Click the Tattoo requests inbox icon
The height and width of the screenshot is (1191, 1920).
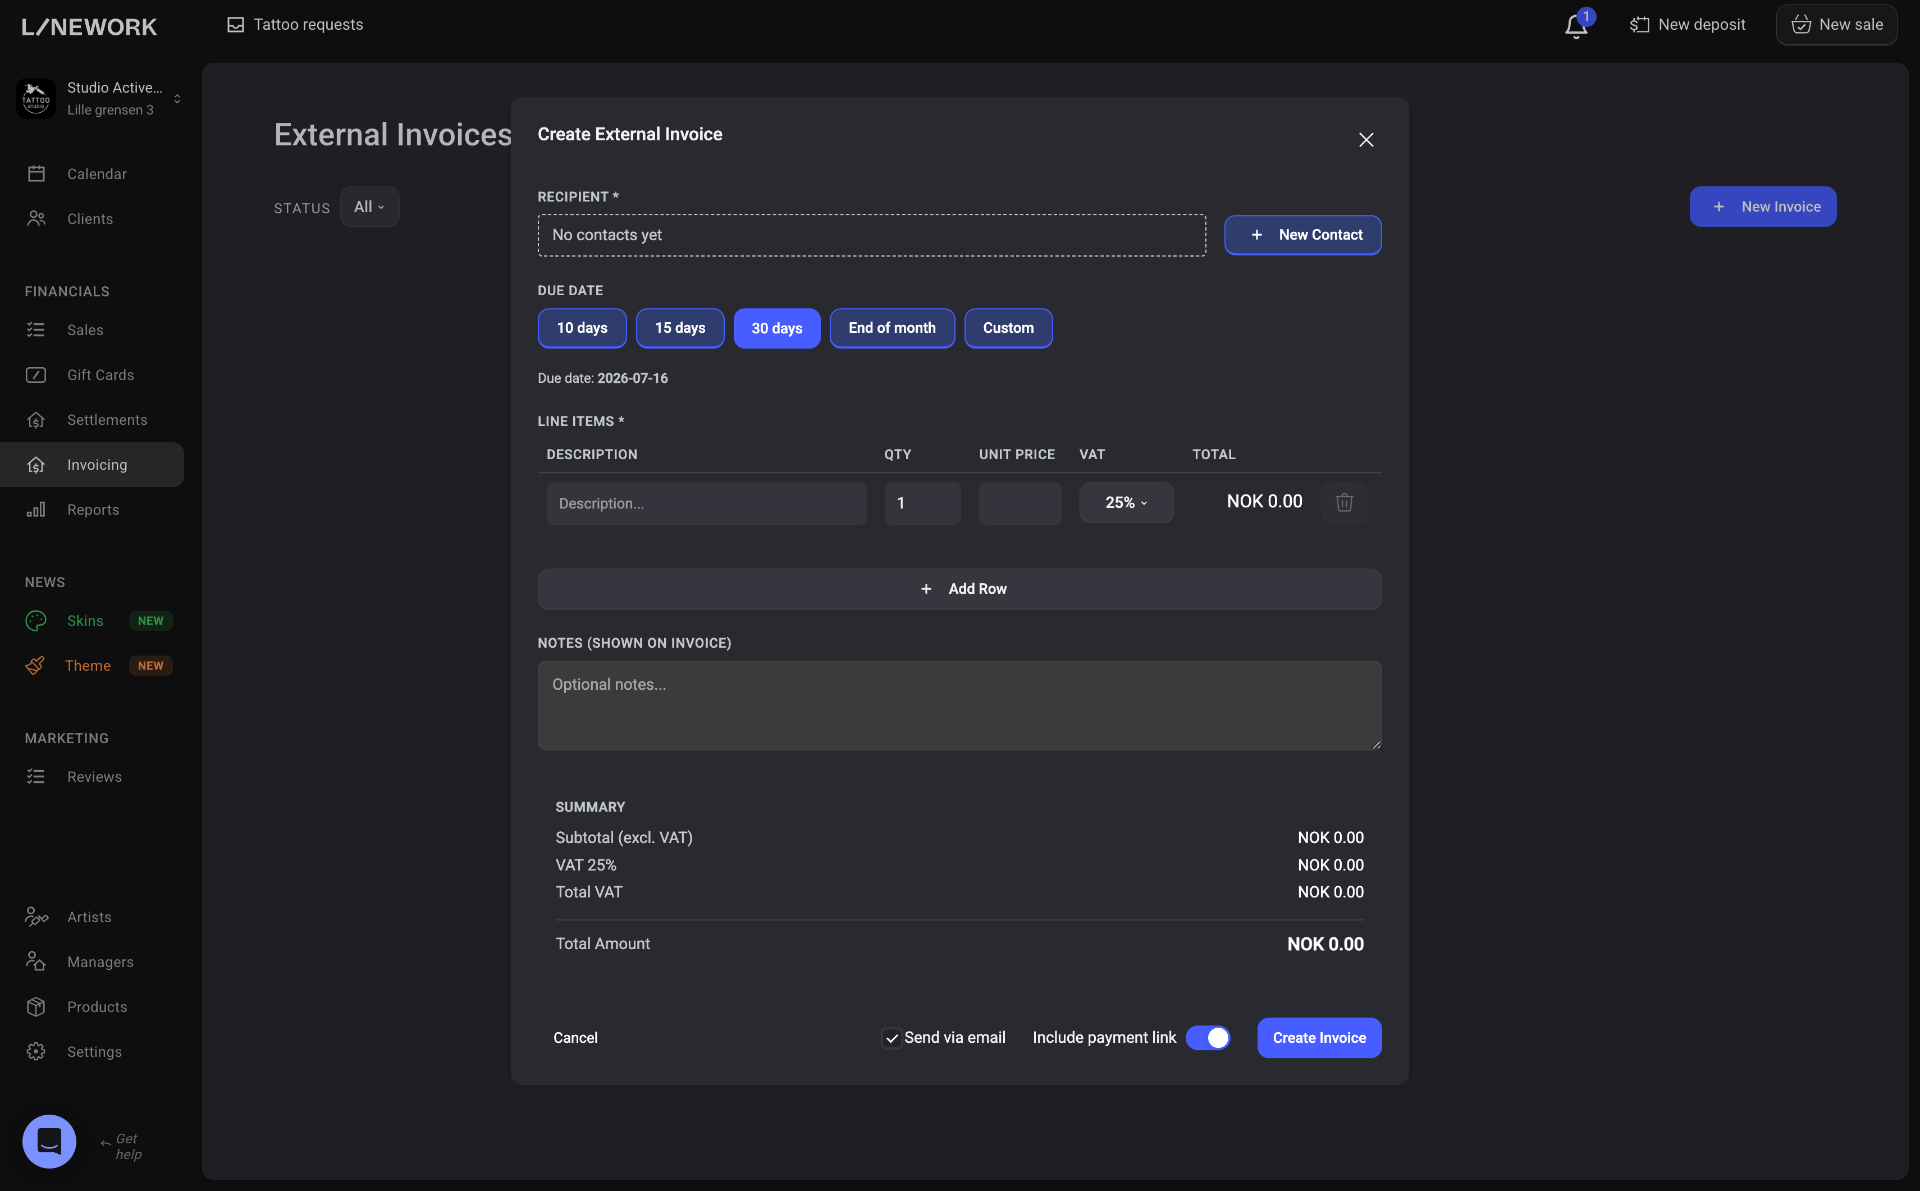point(236,25)
